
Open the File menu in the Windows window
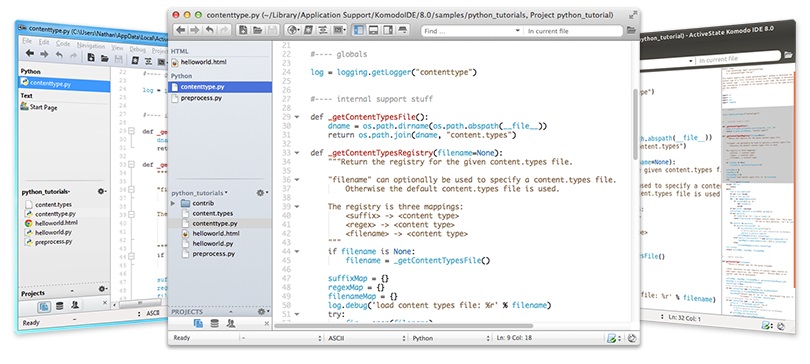(x=27, y=41)
